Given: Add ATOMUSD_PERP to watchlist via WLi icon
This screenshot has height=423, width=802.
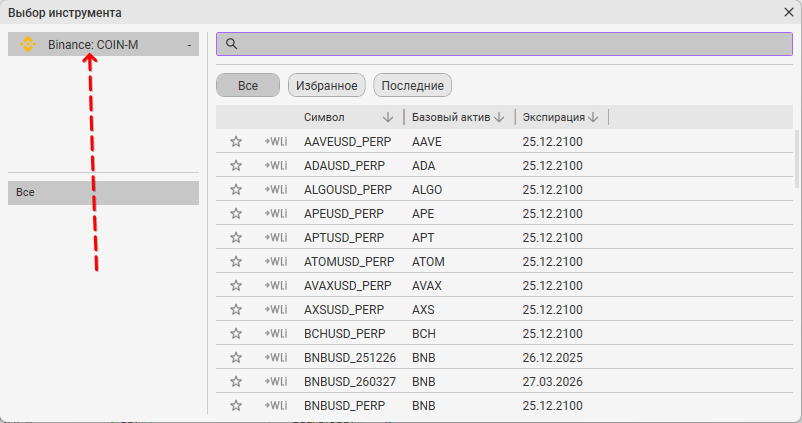Looking at the screenshot, I should tap(276, 262).
